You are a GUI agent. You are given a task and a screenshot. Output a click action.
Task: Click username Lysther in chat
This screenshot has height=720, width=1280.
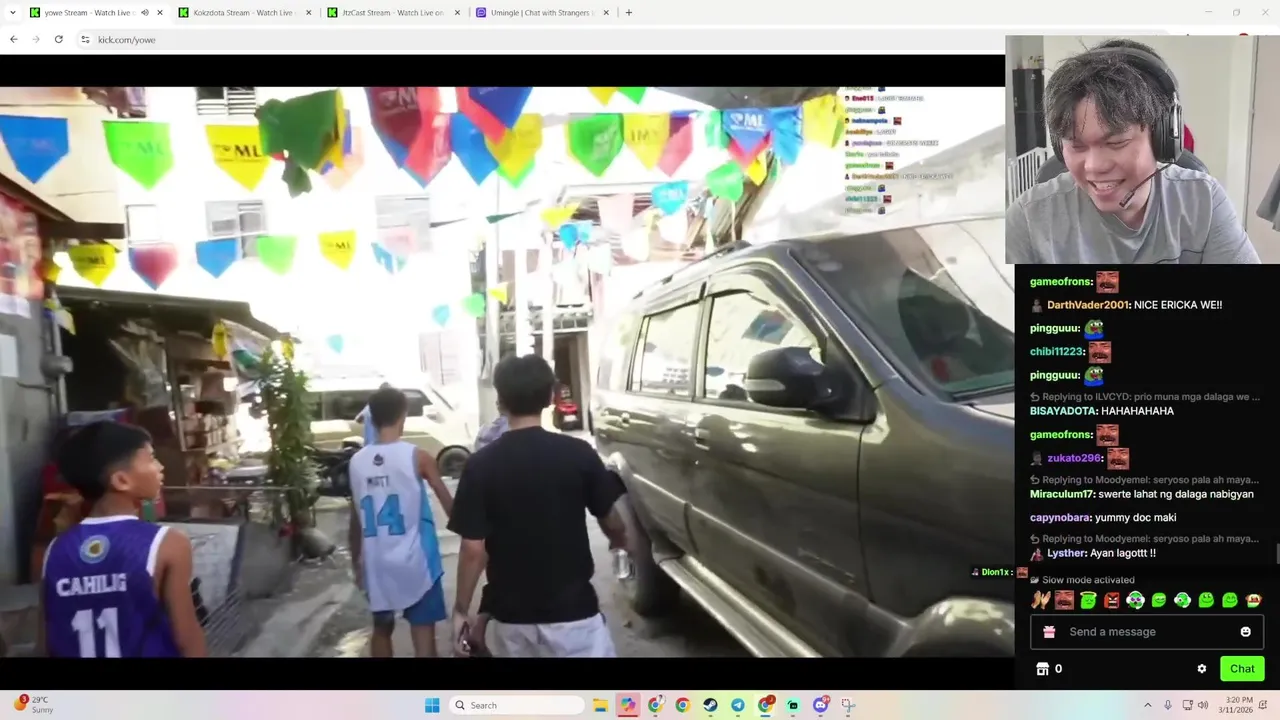(x=1066, y=553)
